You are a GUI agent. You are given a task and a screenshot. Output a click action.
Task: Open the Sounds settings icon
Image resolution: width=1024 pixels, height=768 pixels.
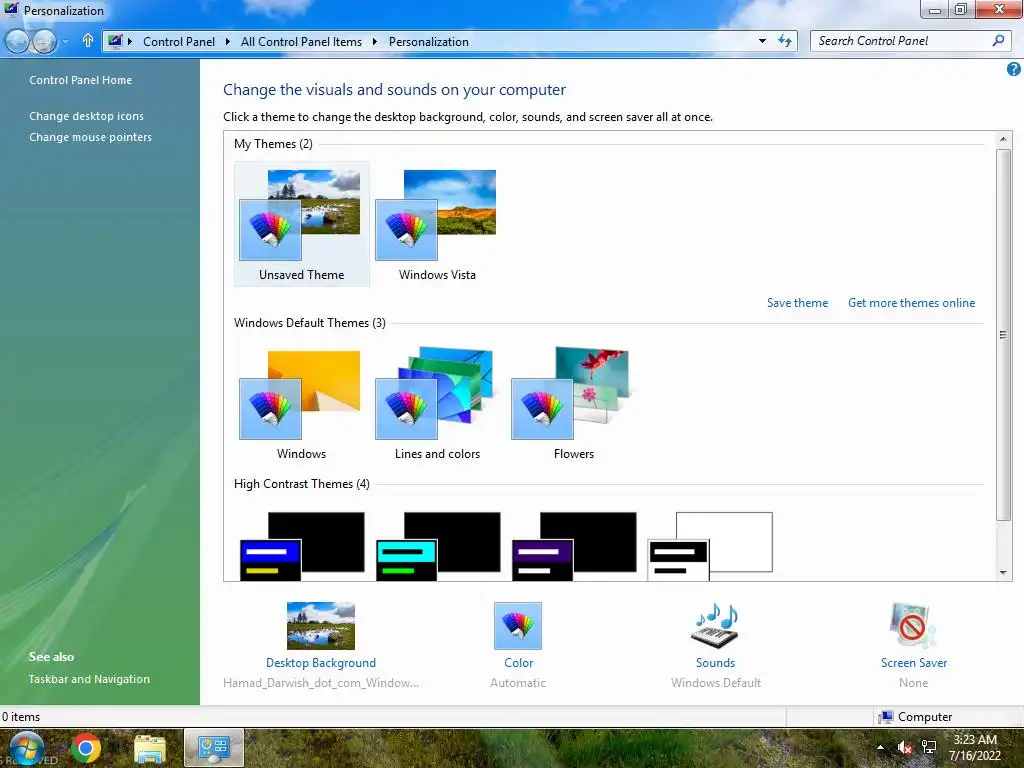(715, 626)
